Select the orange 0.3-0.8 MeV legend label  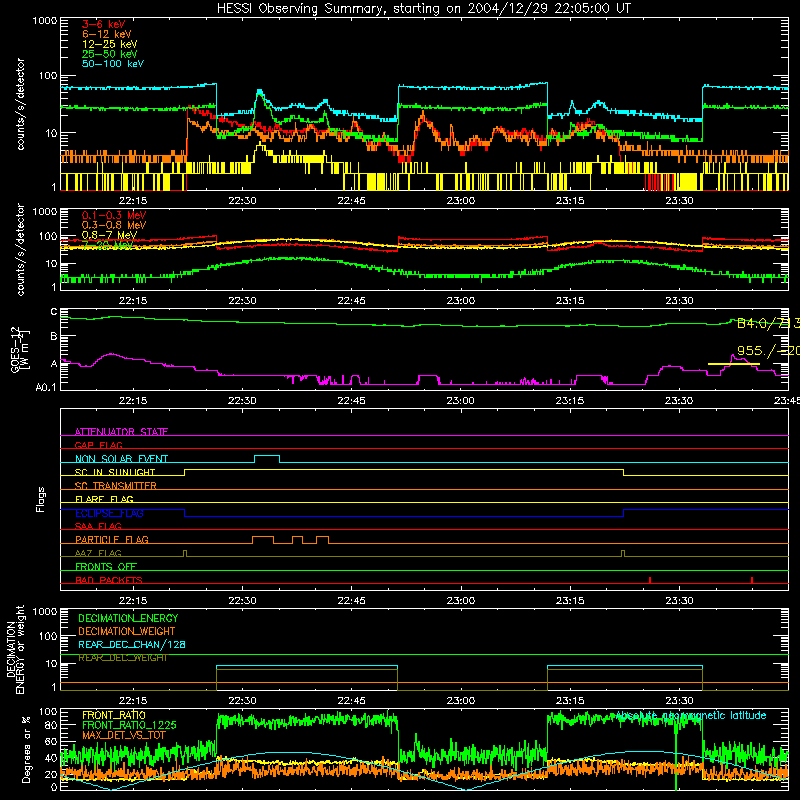click(114, 225)
